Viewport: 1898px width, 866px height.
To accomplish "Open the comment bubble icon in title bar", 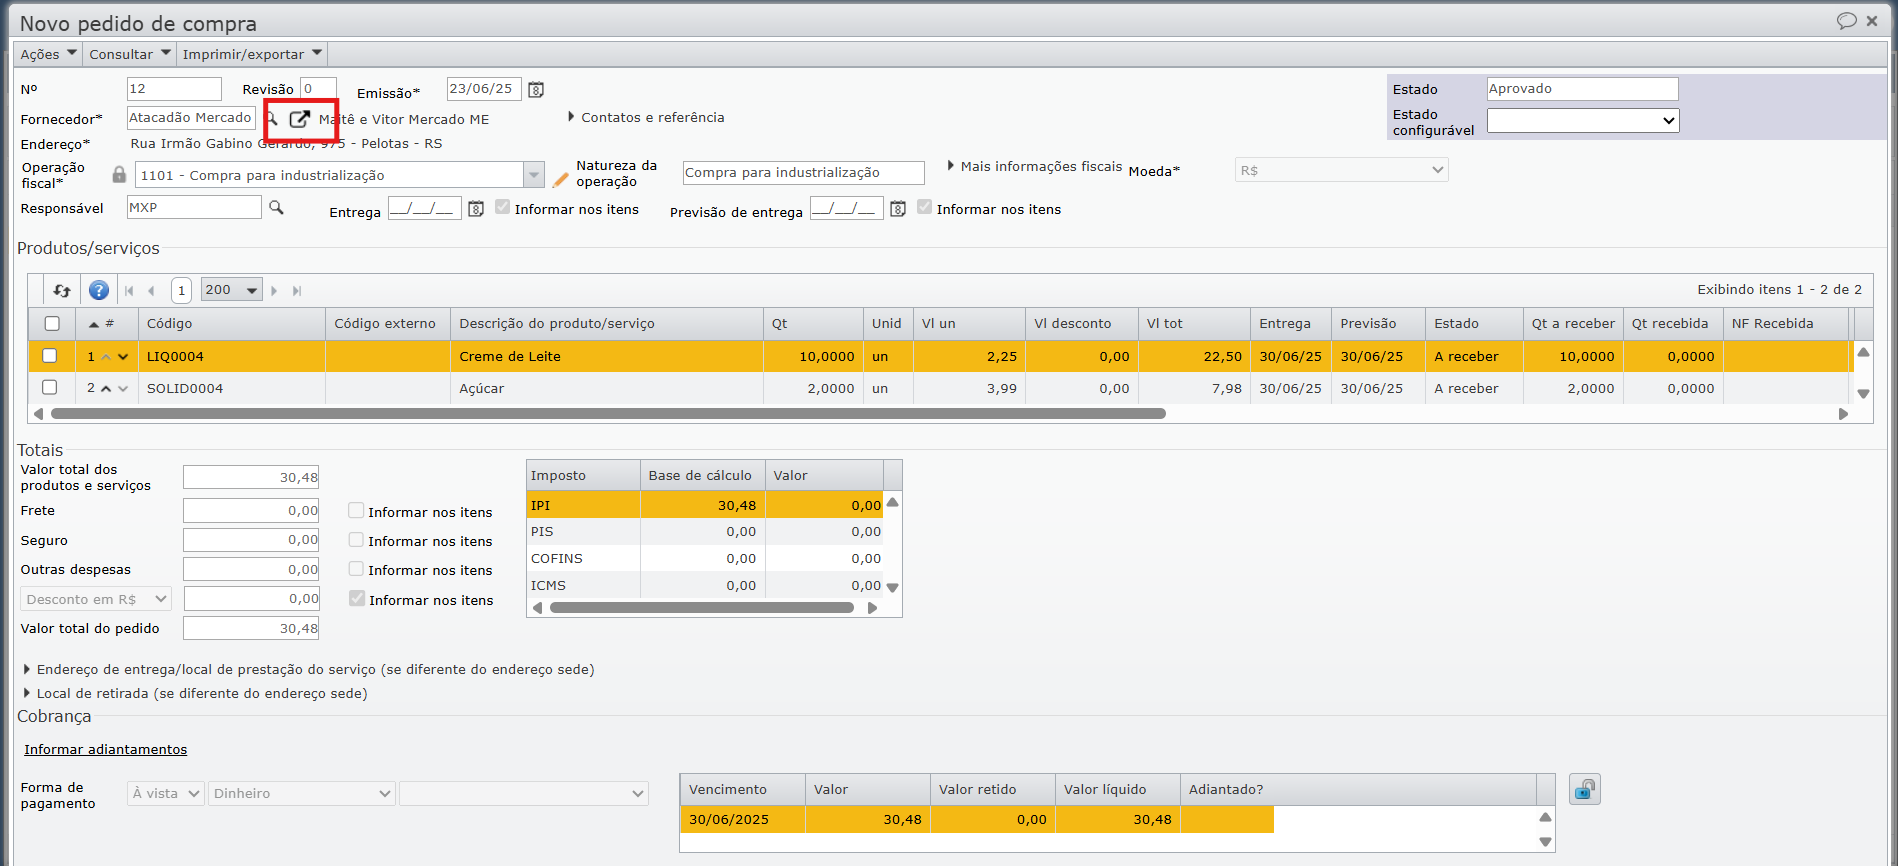I will tap(1846, 21).
